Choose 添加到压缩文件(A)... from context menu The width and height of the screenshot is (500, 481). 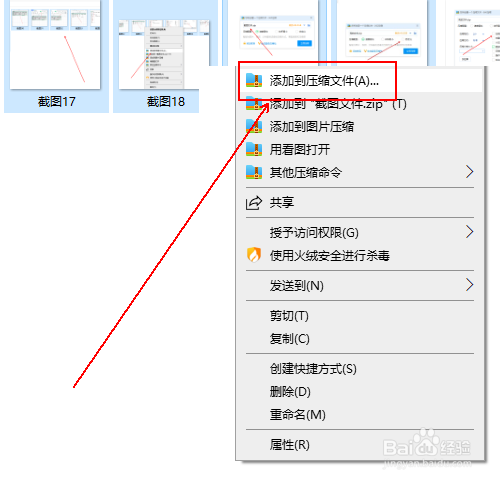tap(359, 80)
